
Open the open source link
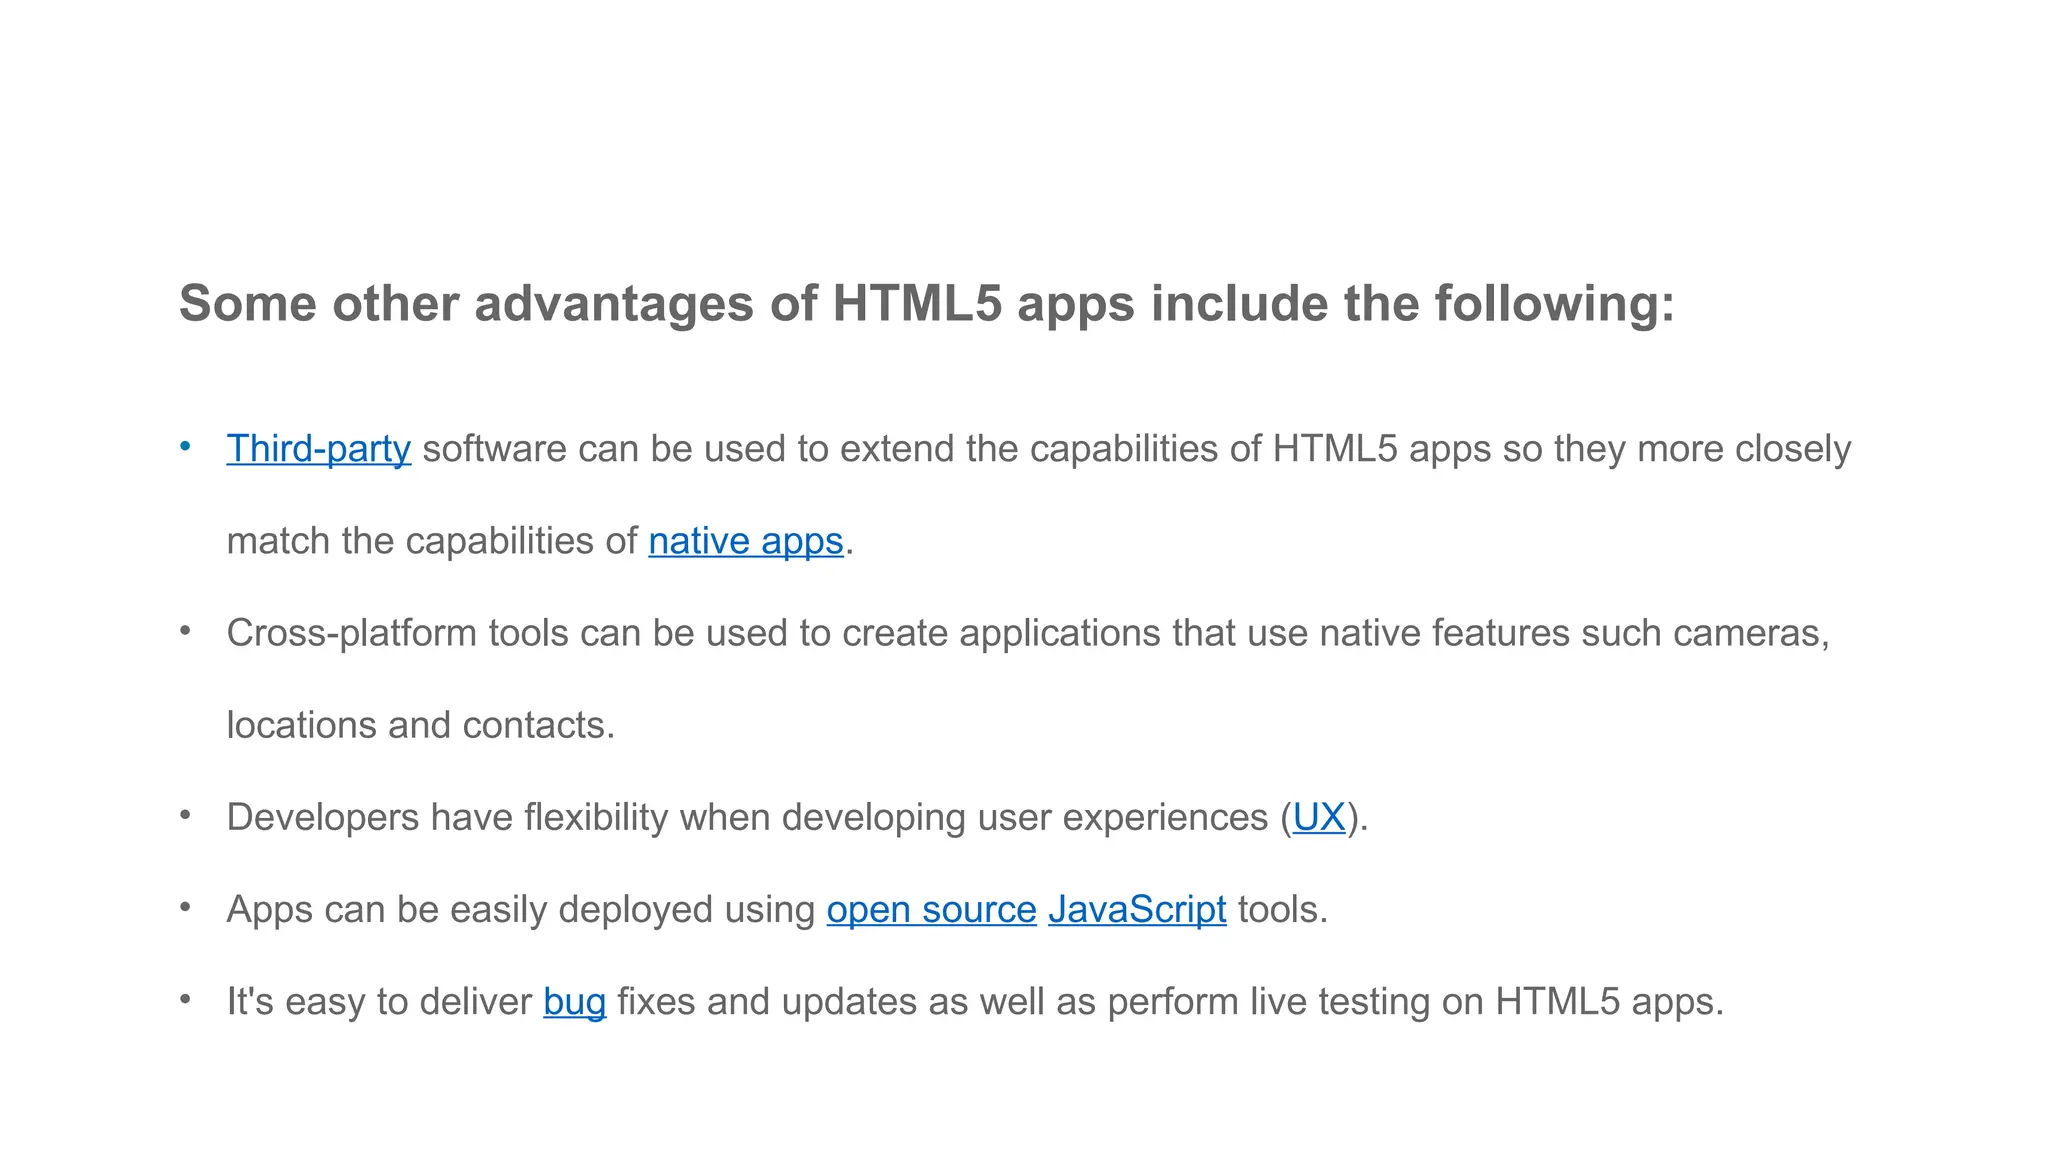tap(931, 910)
